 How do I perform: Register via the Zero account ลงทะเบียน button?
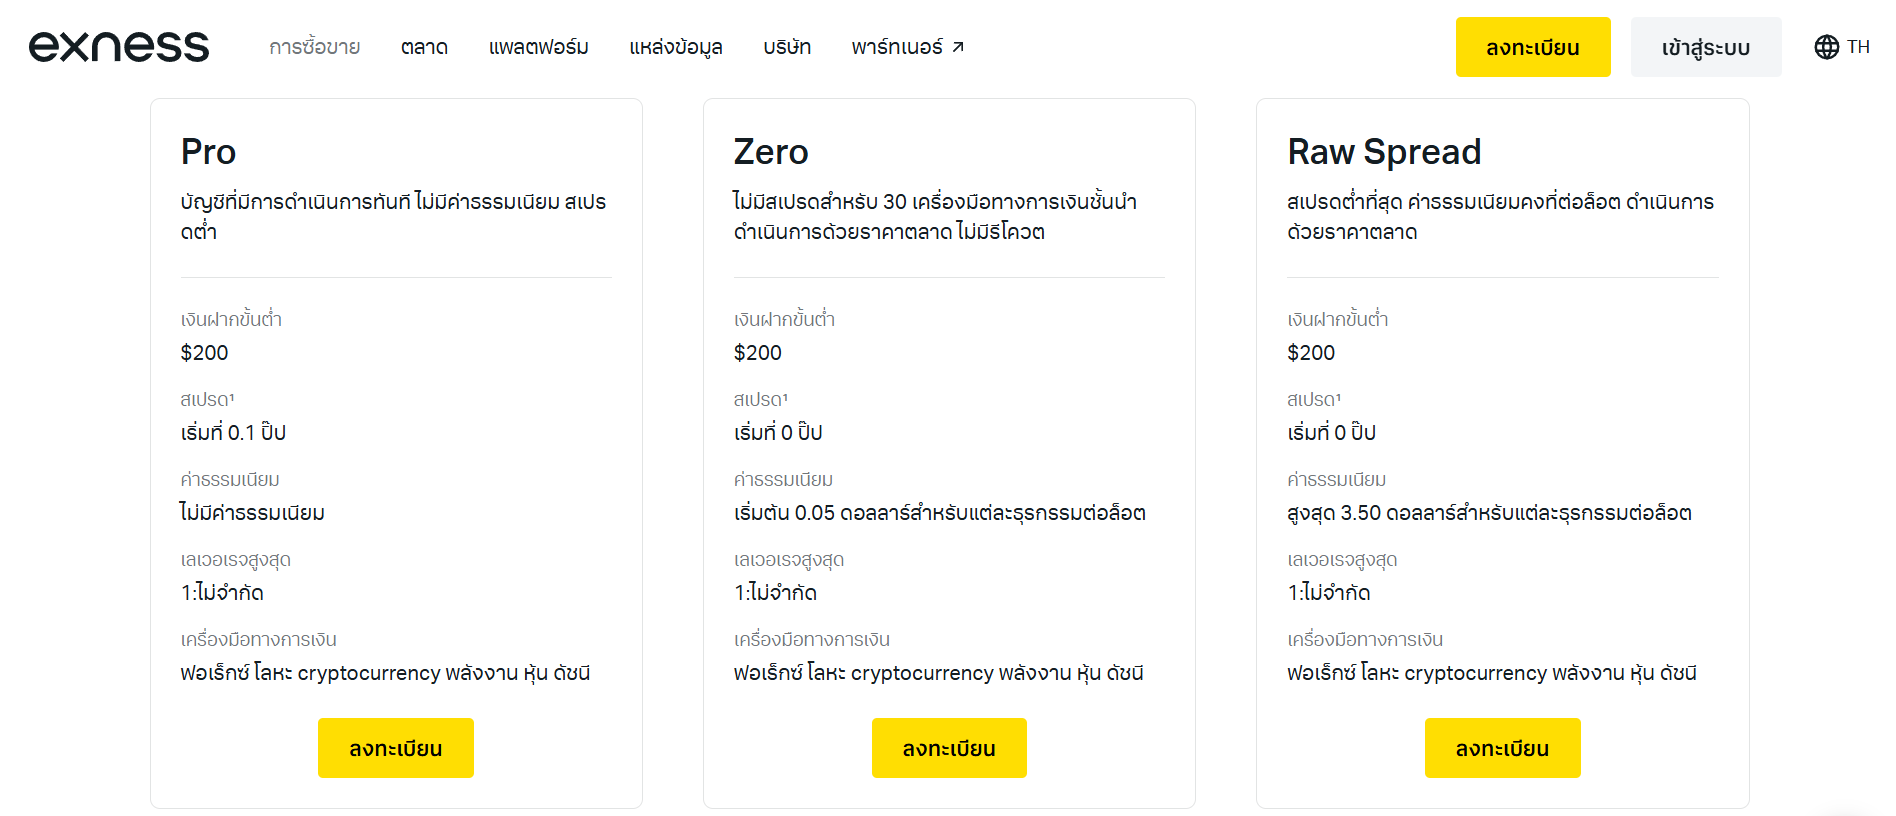(x=949, y=748)
